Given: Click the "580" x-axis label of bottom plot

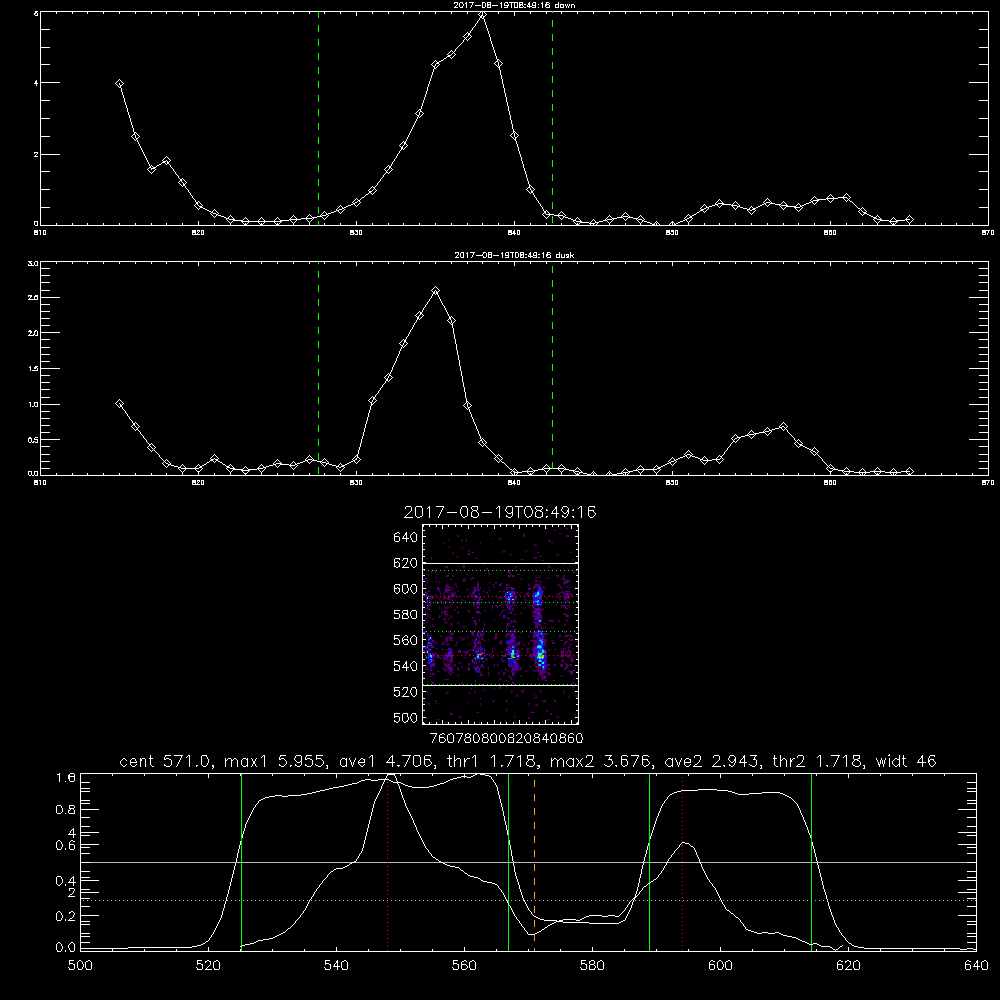Looking at the screenshot, I should [592, 966].
